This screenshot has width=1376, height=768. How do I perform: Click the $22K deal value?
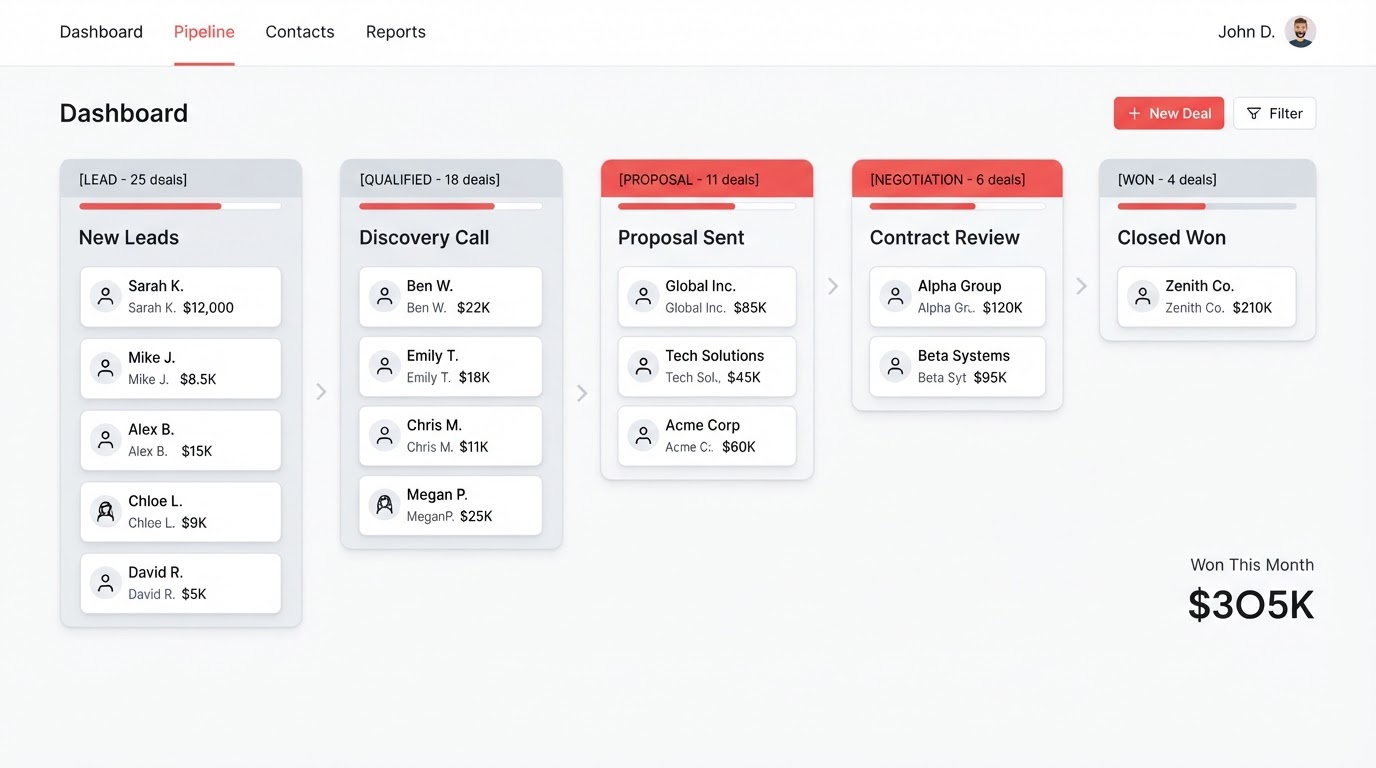tap(474, 308)
